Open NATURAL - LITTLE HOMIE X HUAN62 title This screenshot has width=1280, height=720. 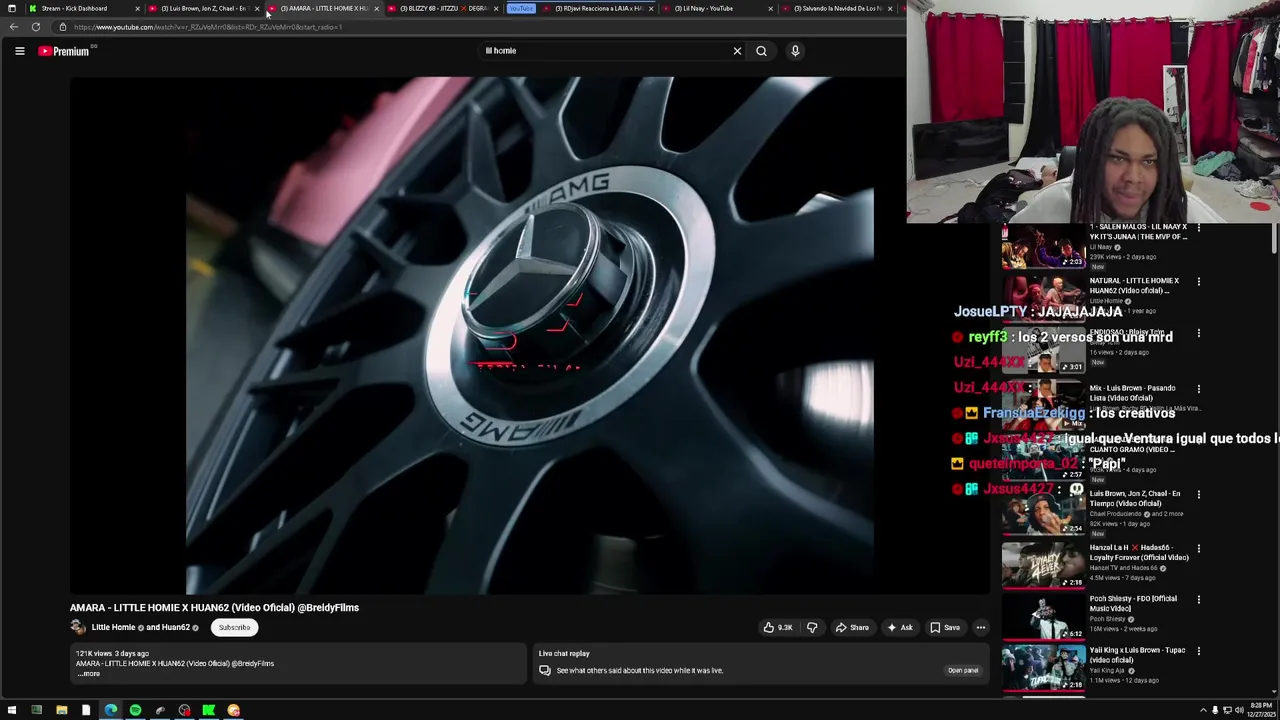point(1134,286)
